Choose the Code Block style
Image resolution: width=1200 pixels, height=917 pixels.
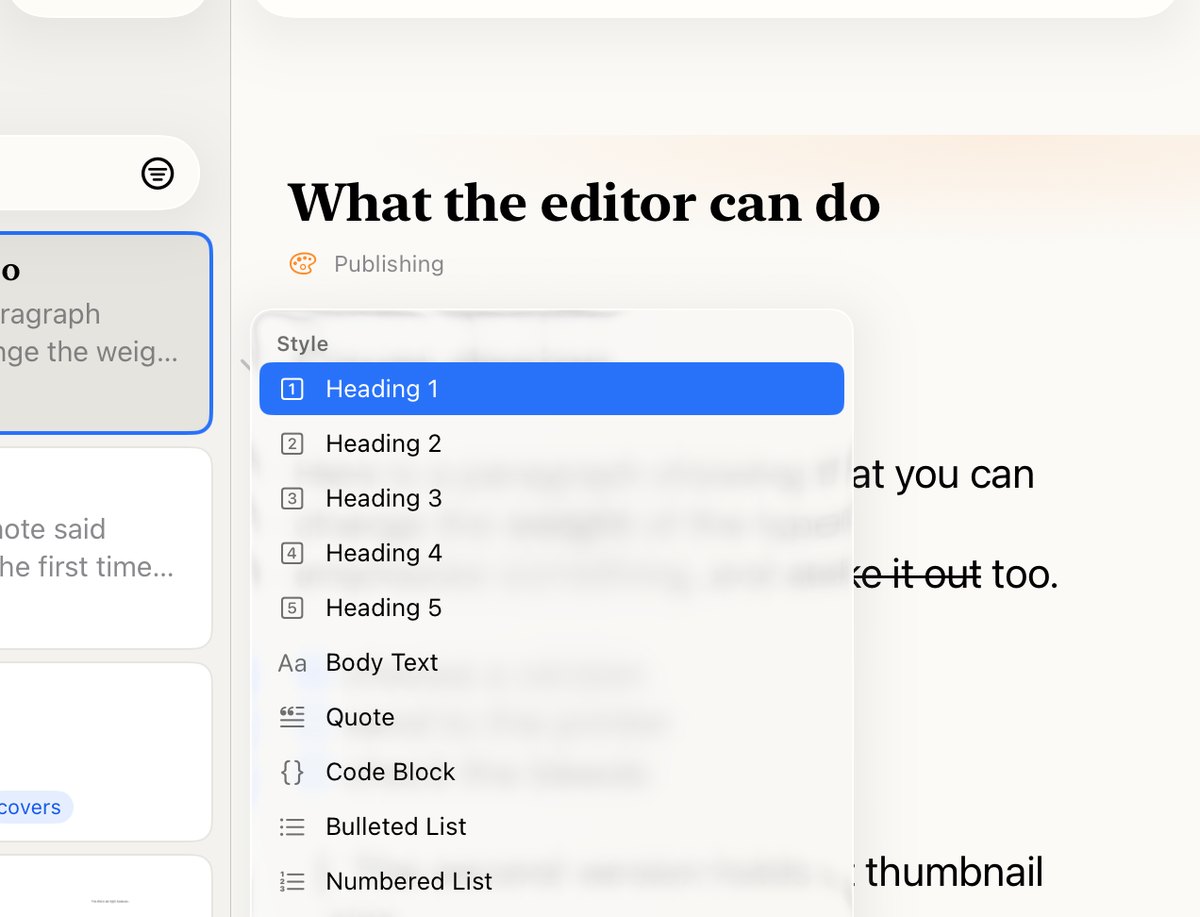click(552, 772)
